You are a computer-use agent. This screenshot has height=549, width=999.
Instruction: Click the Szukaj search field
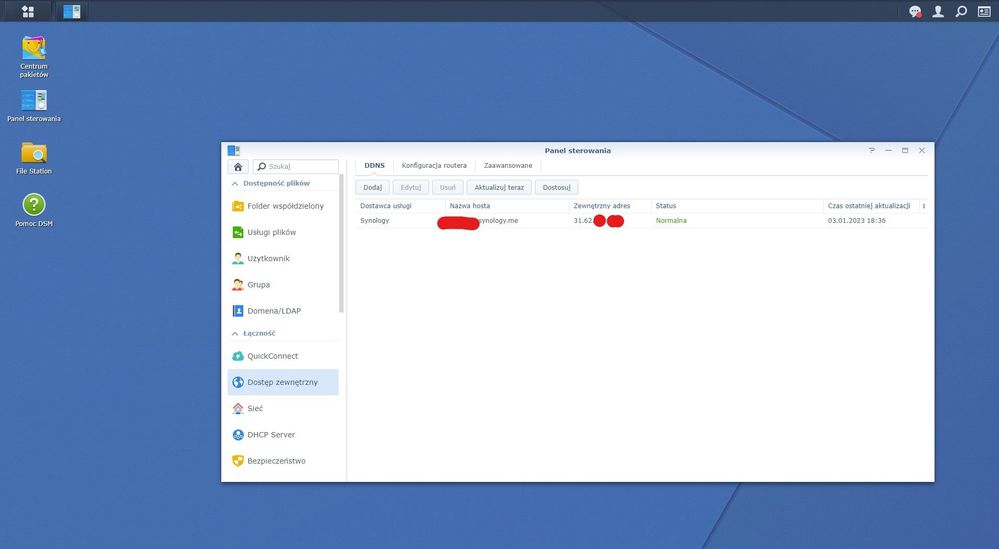coord(296,167)
